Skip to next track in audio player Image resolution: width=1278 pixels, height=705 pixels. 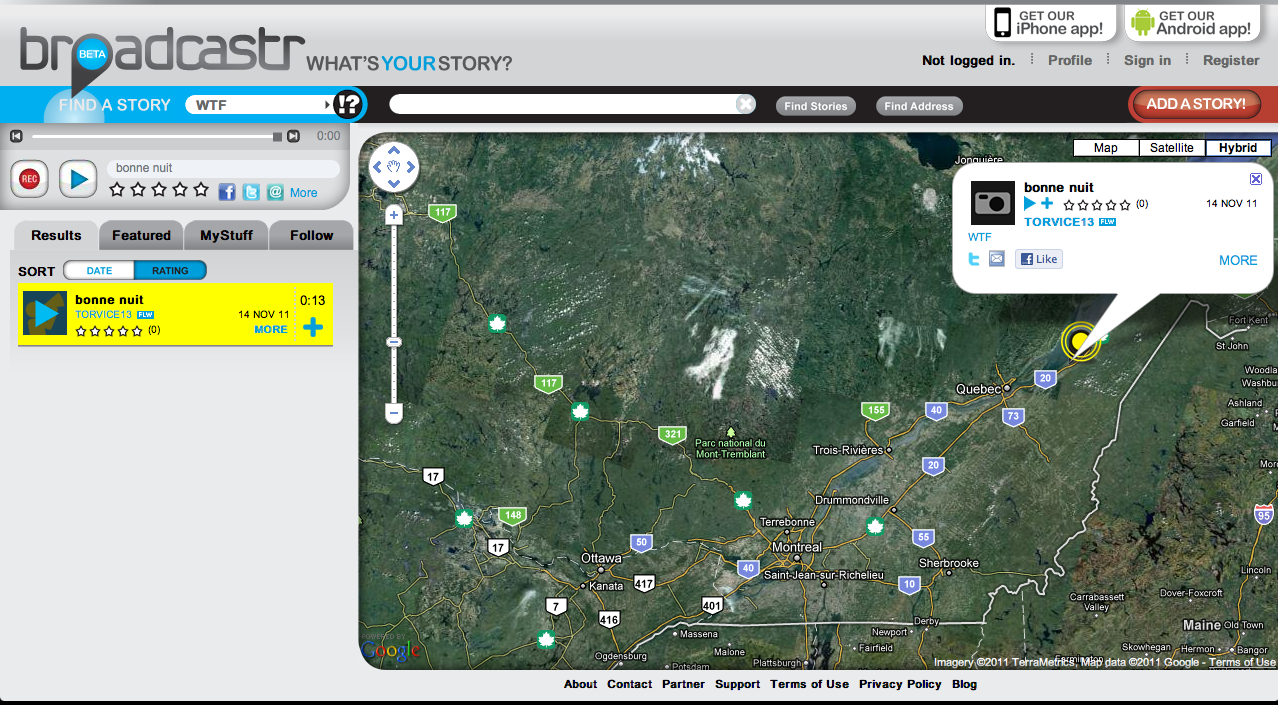tap(293, 136)
